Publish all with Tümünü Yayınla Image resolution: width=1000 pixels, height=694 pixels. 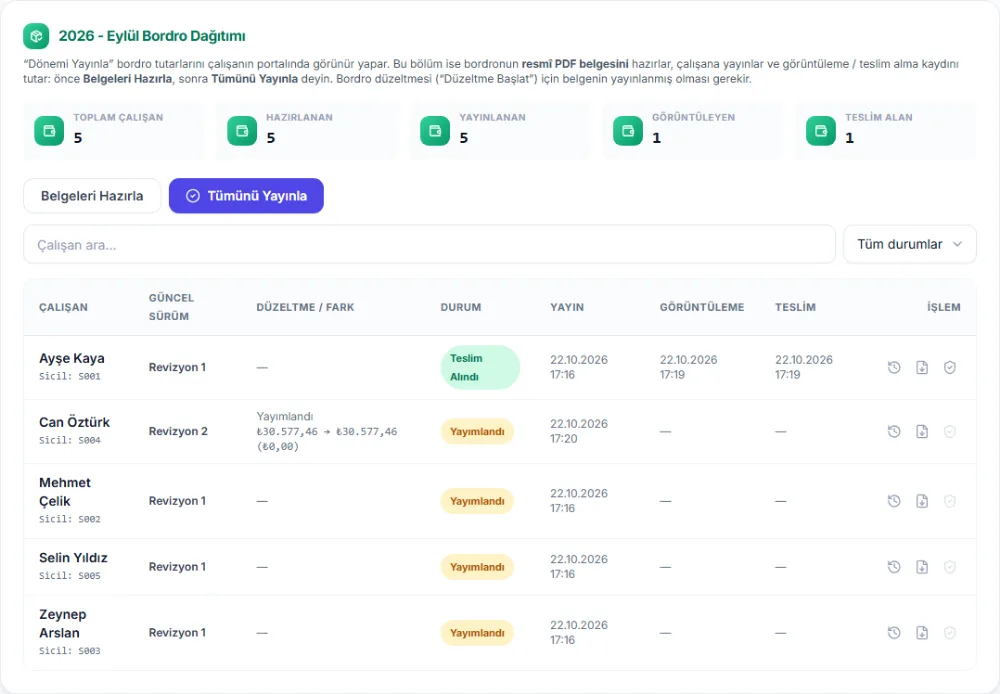coord(246,196)
